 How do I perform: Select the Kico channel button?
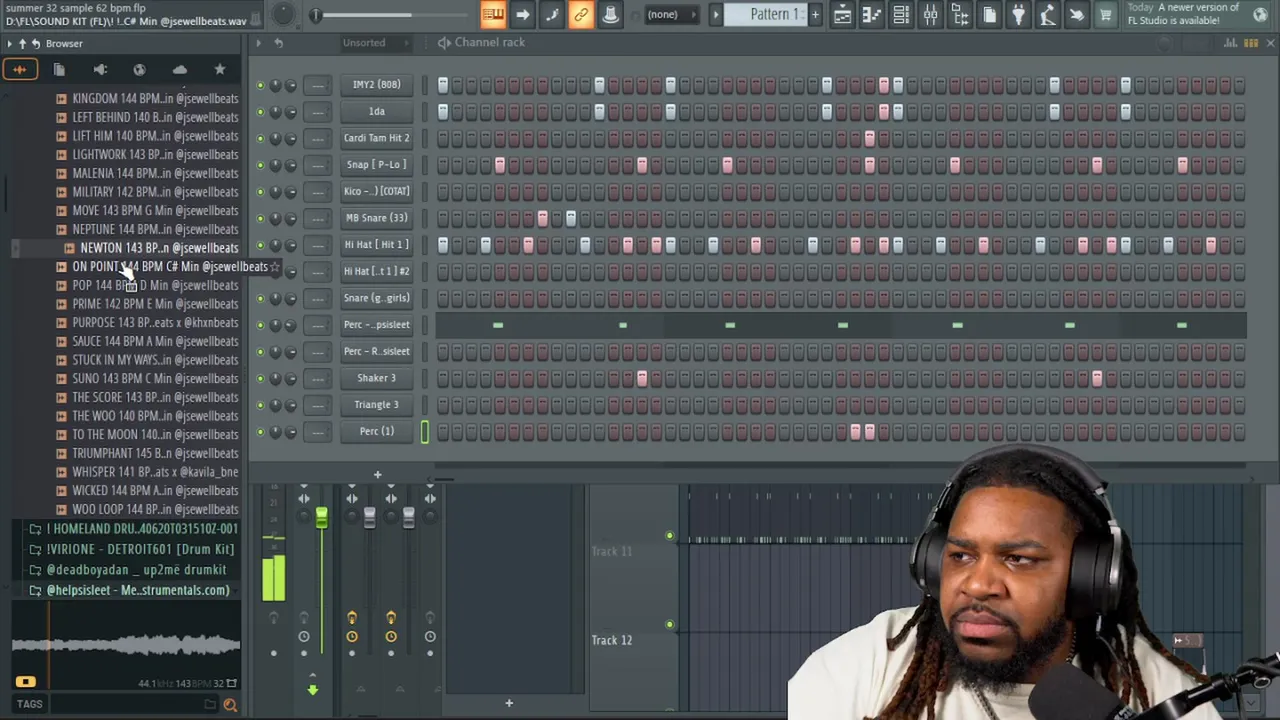click(376, 191)
